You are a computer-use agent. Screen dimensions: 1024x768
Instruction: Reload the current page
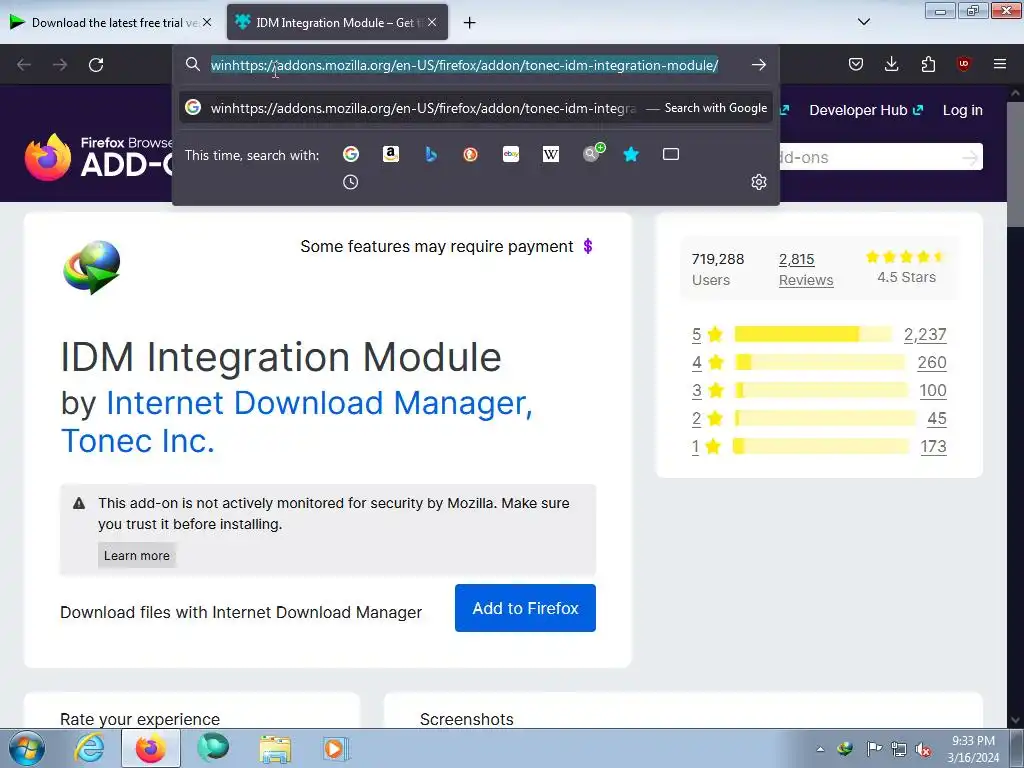96,65
